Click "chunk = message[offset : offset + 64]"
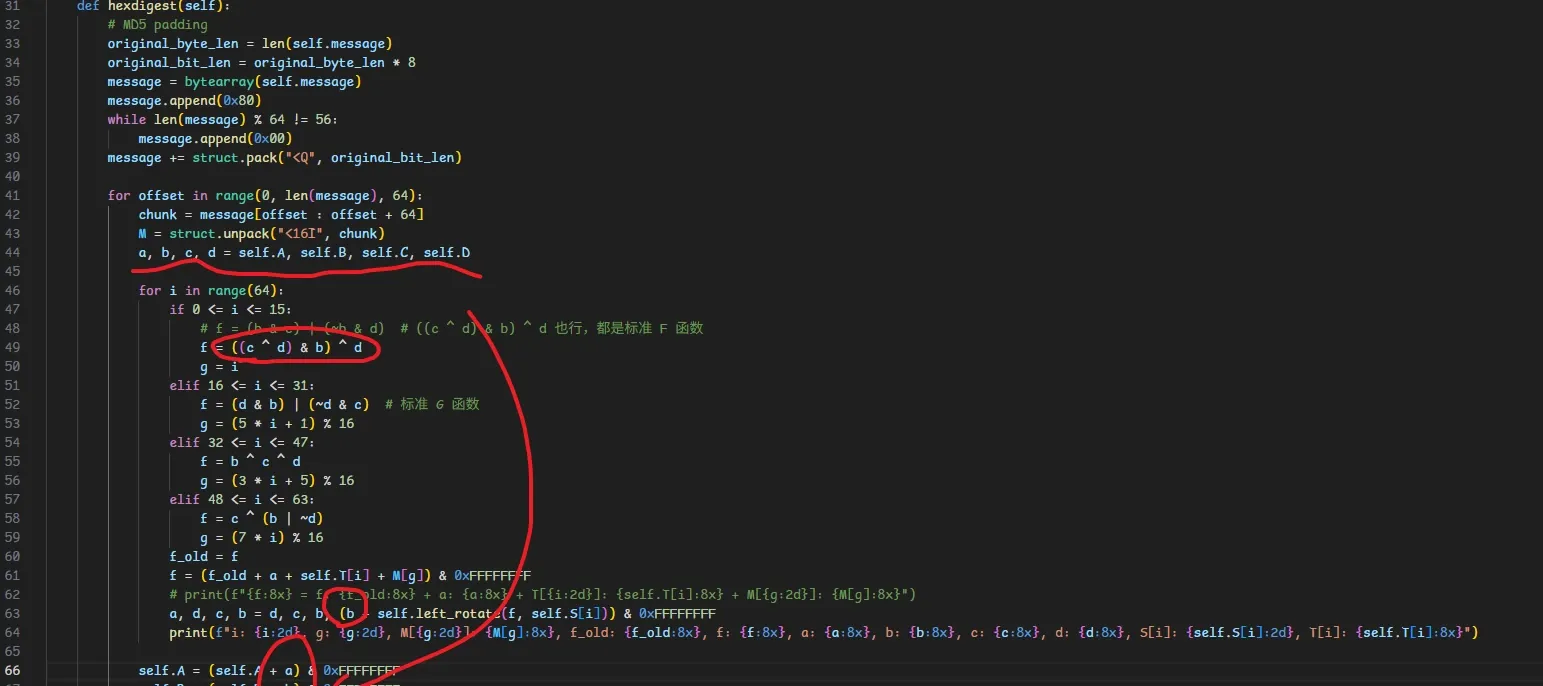 coord(281,214)
